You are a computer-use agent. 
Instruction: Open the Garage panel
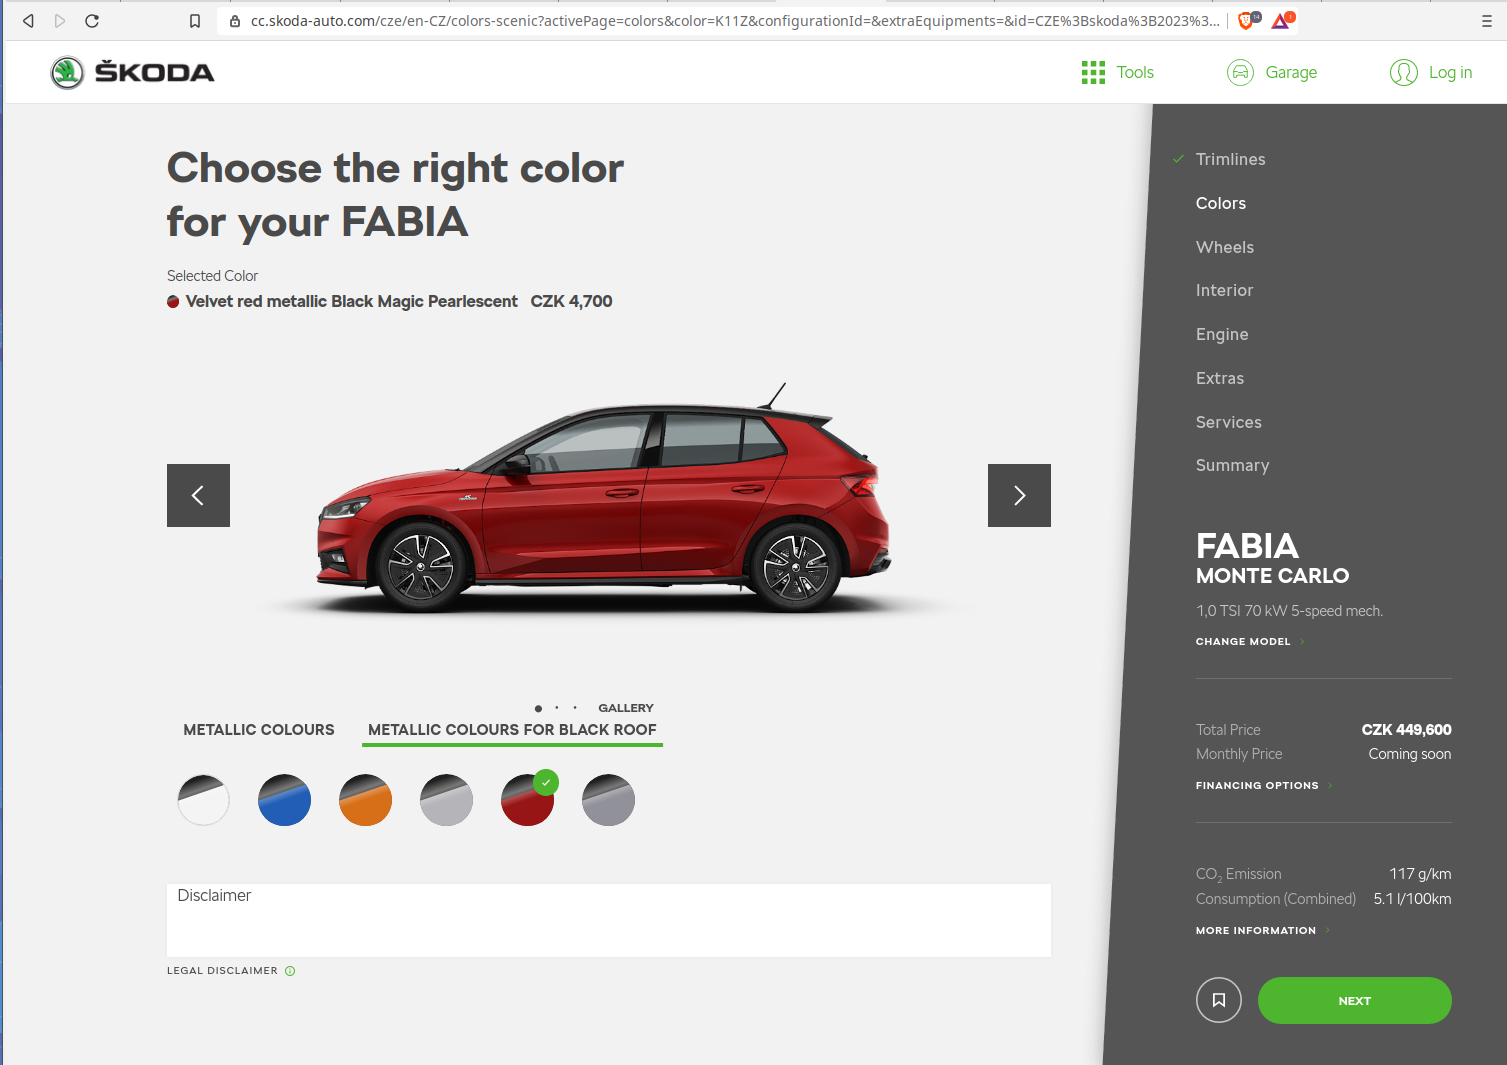1272,72
